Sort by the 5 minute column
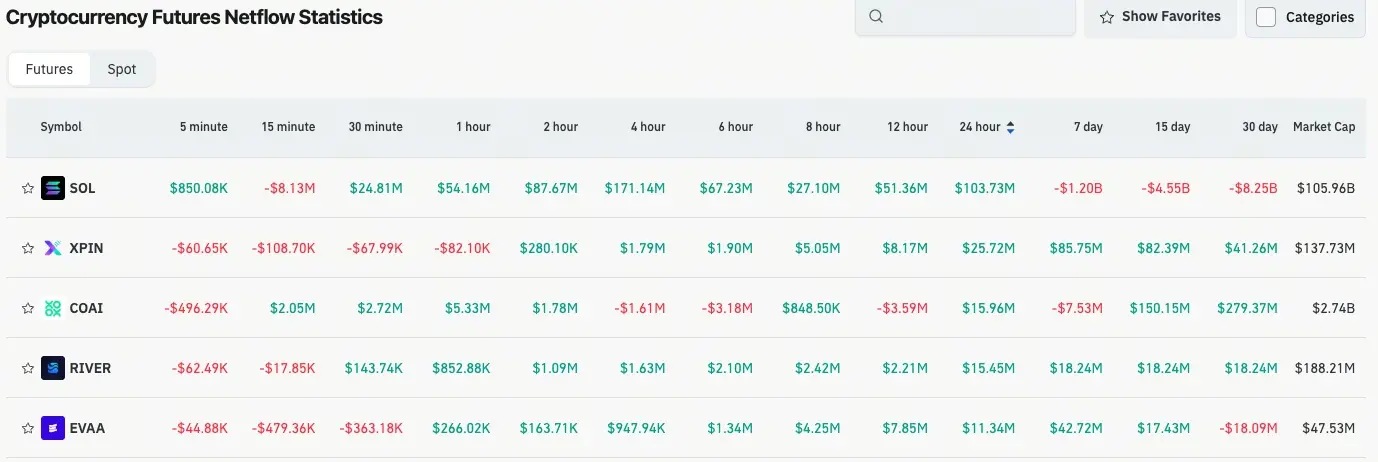 (x=204, y=127)
